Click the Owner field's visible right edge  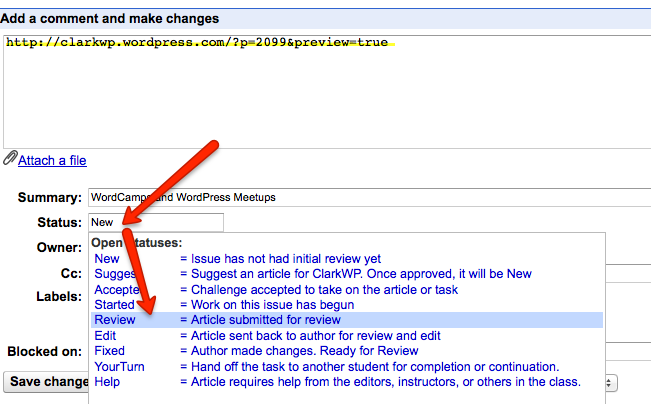pos(627,247)
